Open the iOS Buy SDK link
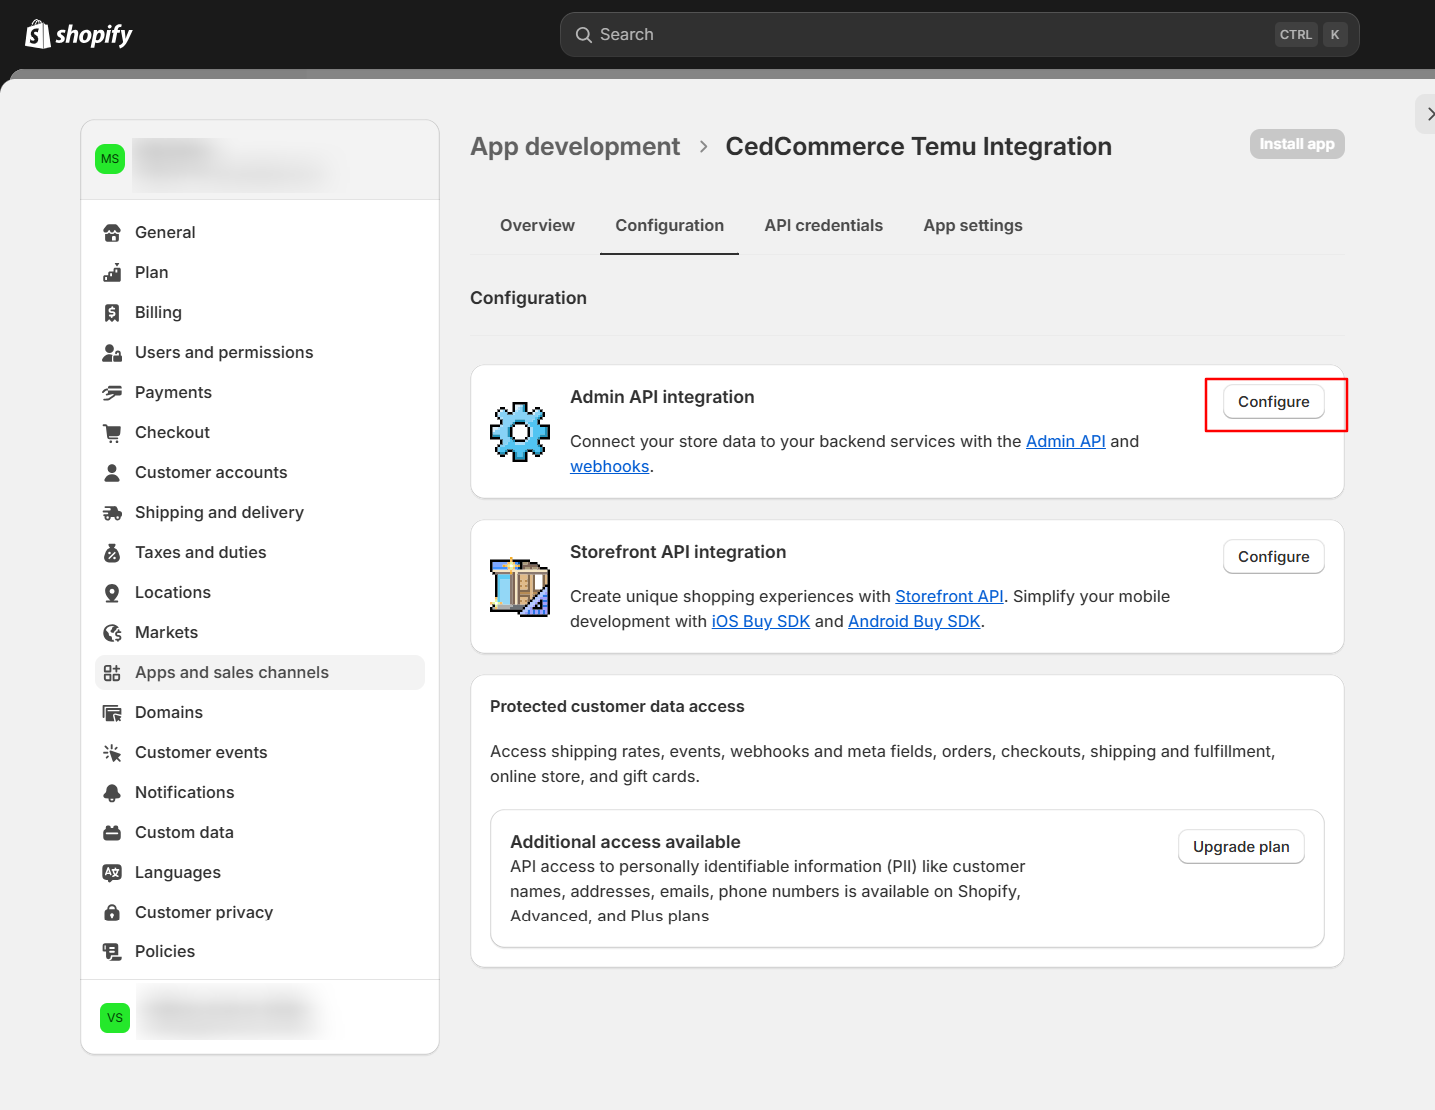 click(761, 622)
